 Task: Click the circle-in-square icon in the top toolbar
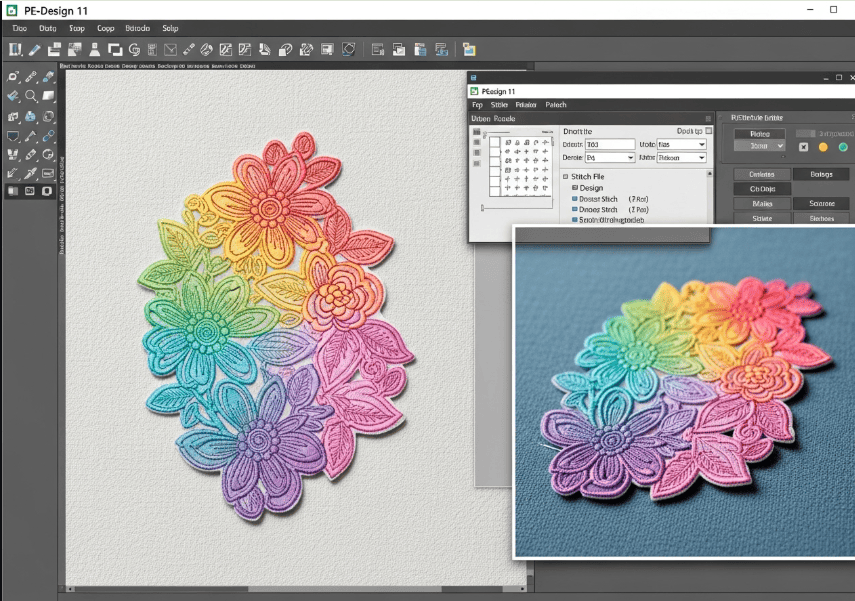pyautogui.click(x=348, y=50)
